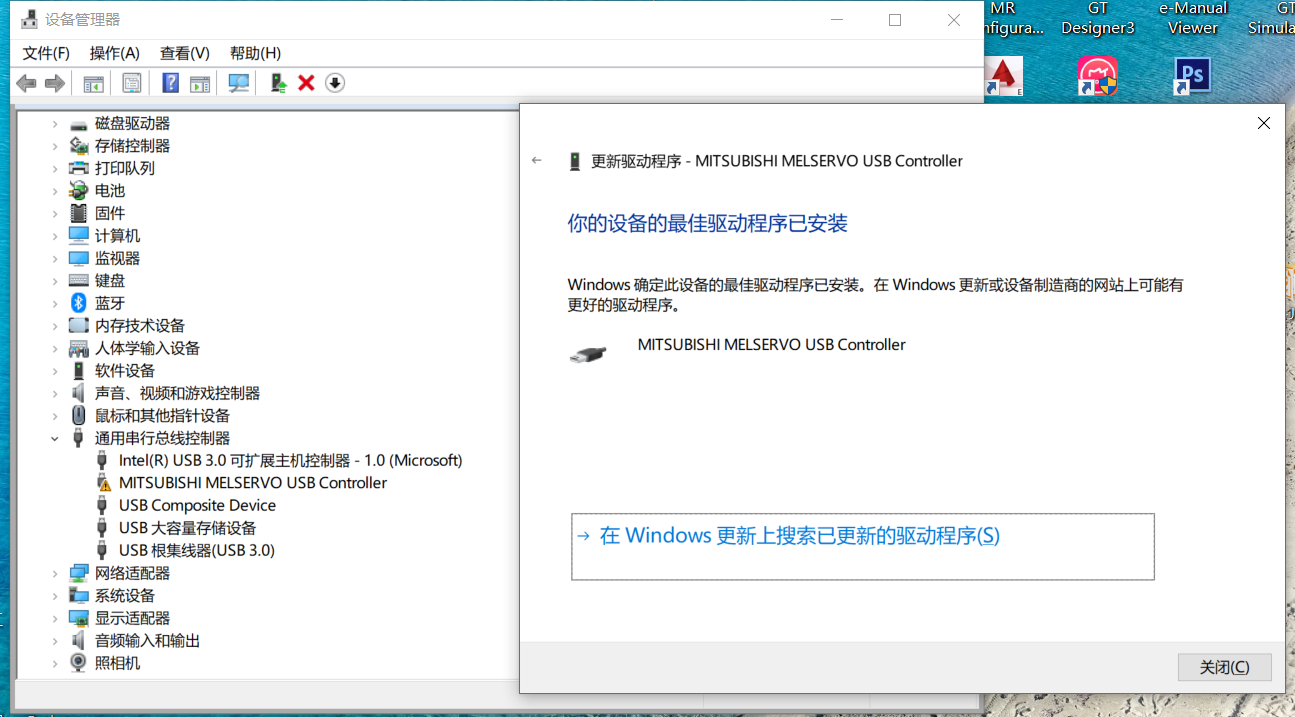
Task: Collapse the 通用串行总线控制器 node
Action: 56,438
